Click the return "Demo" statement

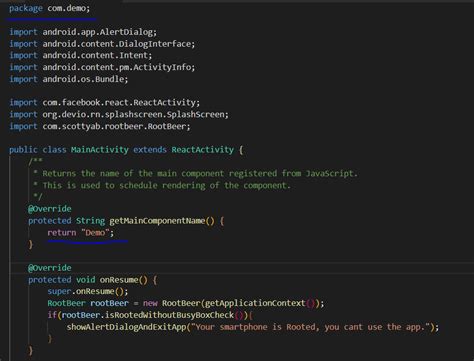coord(80,233)
